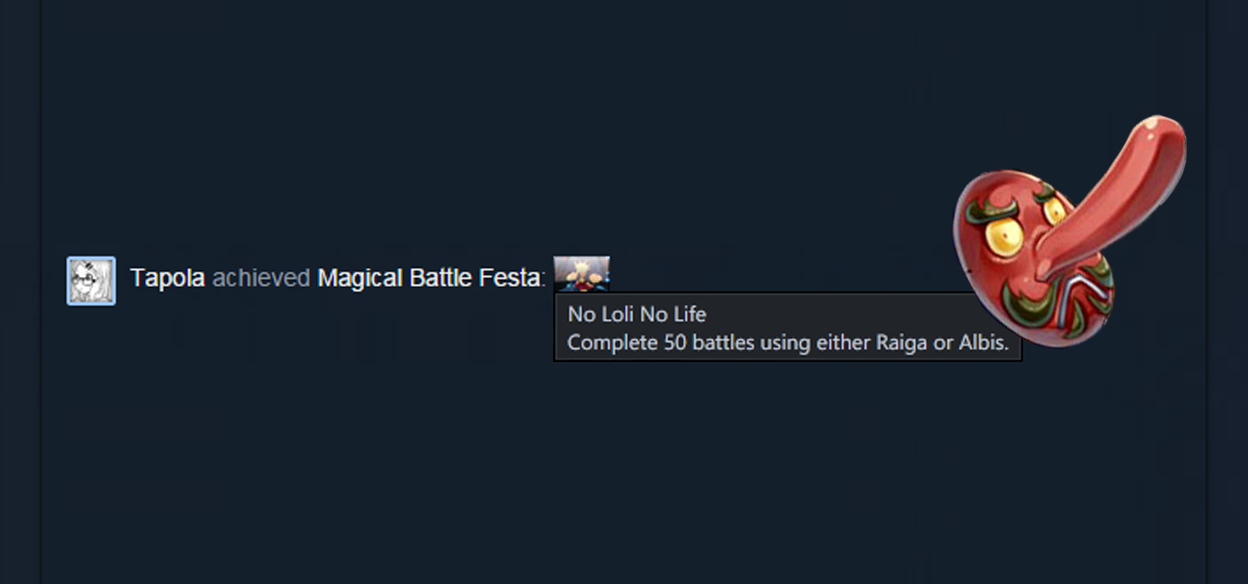The width and height of the screenshot is (1248, 584).
Task: Open the Tapola username link
Action: [167, 279]
